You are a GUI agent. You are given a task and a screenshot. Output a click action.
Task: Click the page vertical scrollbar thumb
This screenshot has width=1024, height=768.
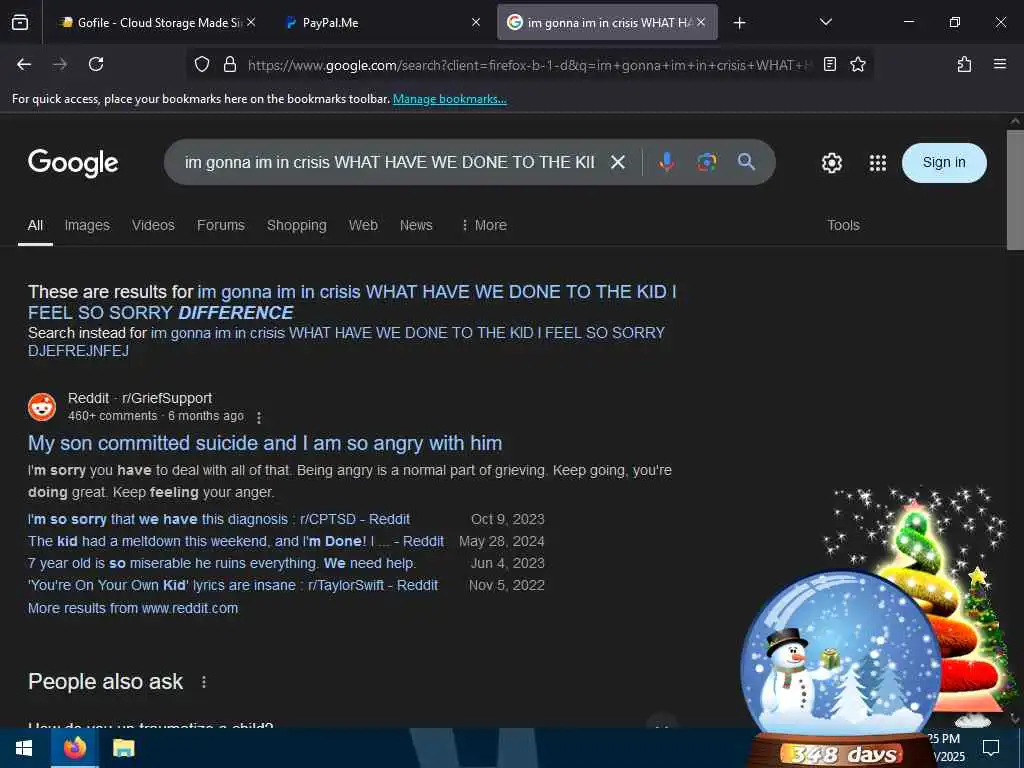1015,189
